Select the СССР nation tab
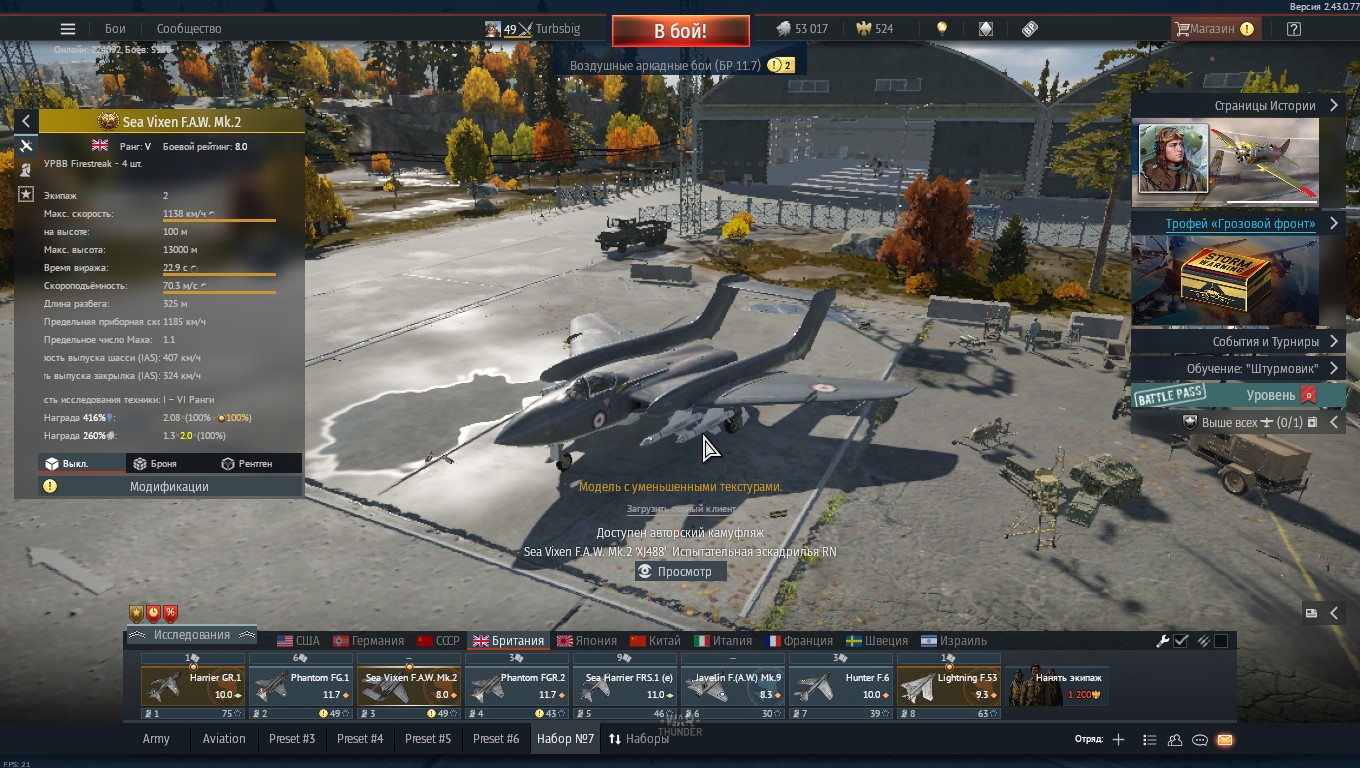The image size is (1360, 768). coord(438,641)
